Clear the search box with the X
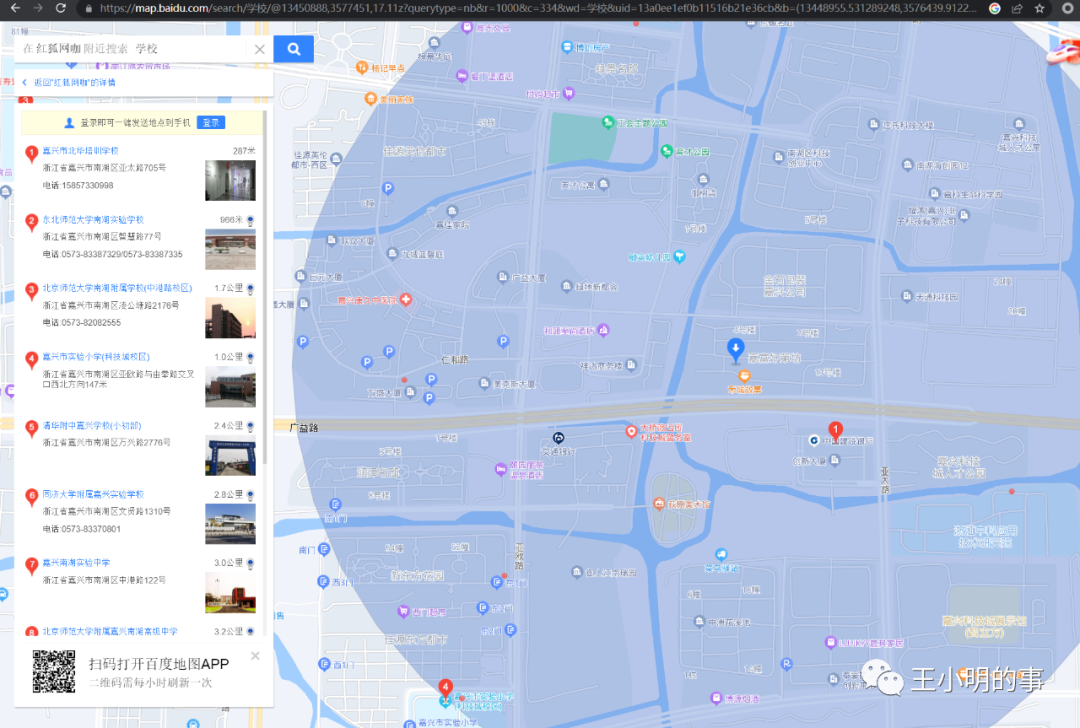1080x728 pixels. [260, 49]
